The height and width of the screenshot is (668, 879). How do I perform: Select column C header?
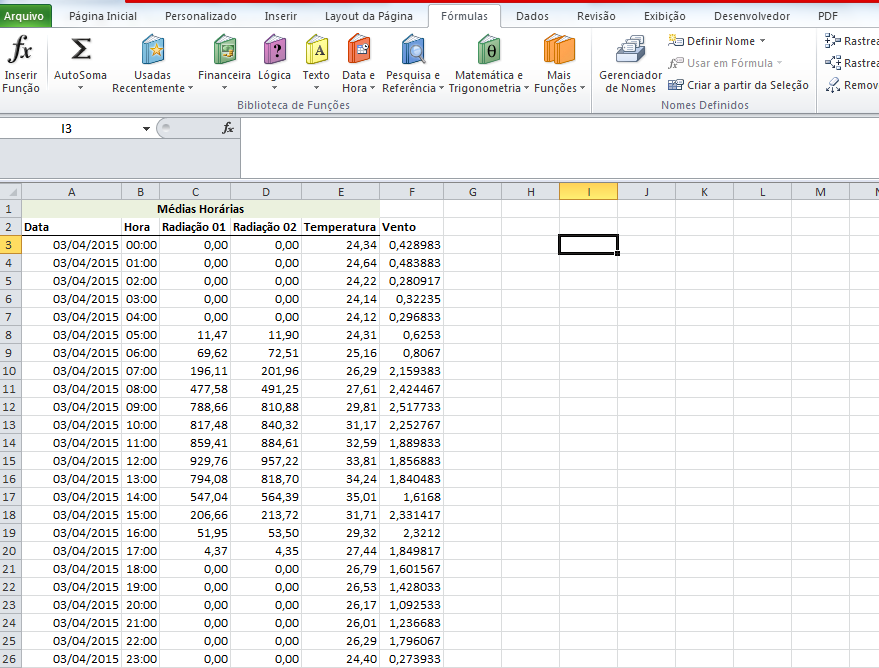point(195,192)
